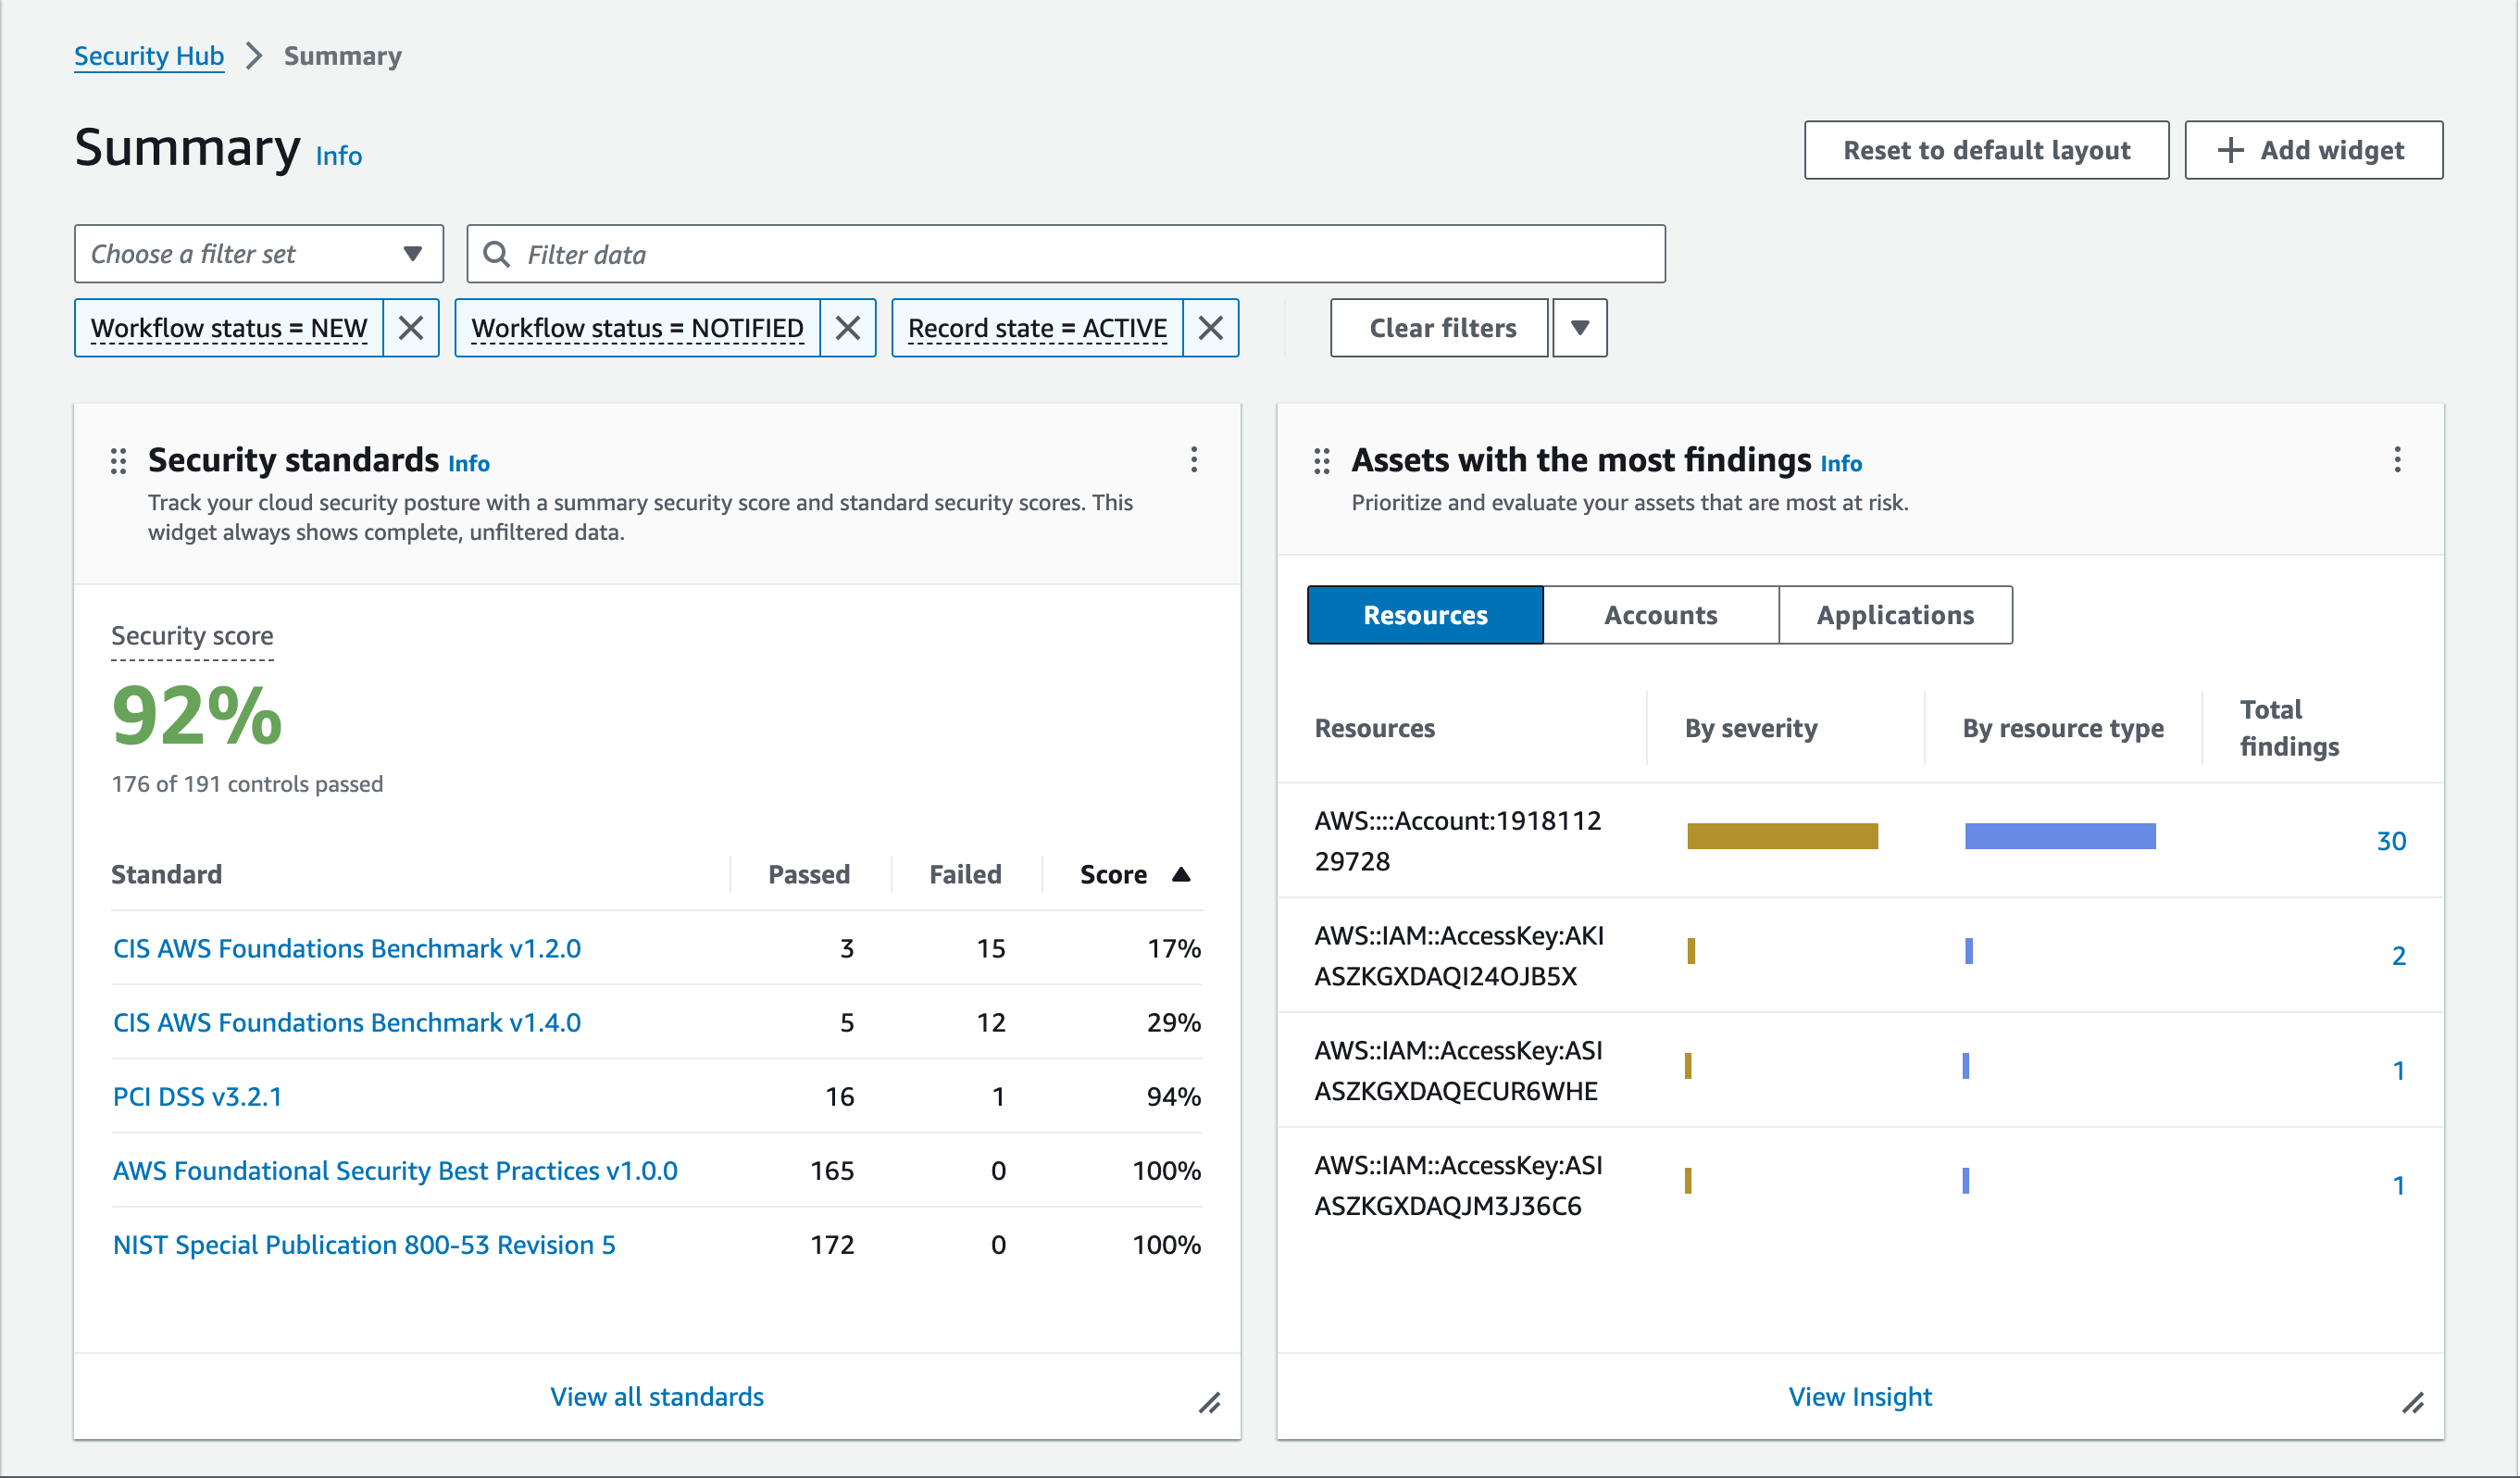
Task: Open the Info link beside Summary heading
Action: (339, 155)
